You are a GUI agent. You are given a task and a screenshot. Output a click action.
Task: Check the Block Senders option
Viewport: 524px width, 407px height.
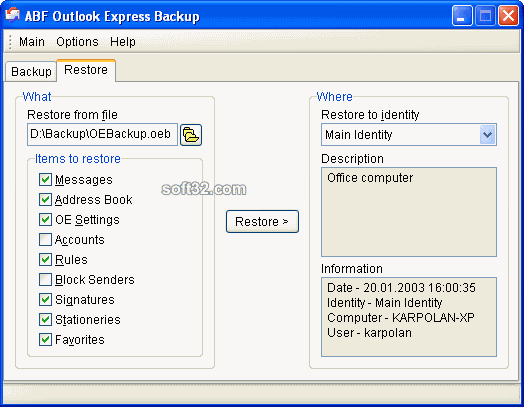tap(45, 279)
